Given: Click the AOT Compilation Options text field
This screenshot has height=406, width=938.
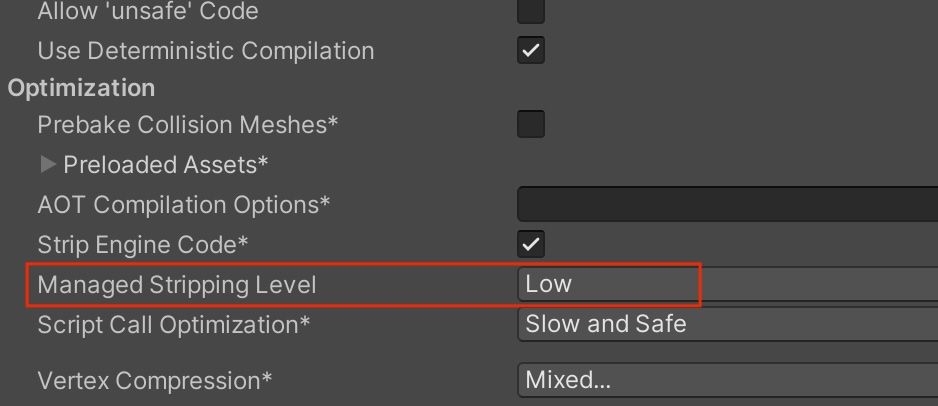Looking at the screenshot, I should (x=727, y=204).
